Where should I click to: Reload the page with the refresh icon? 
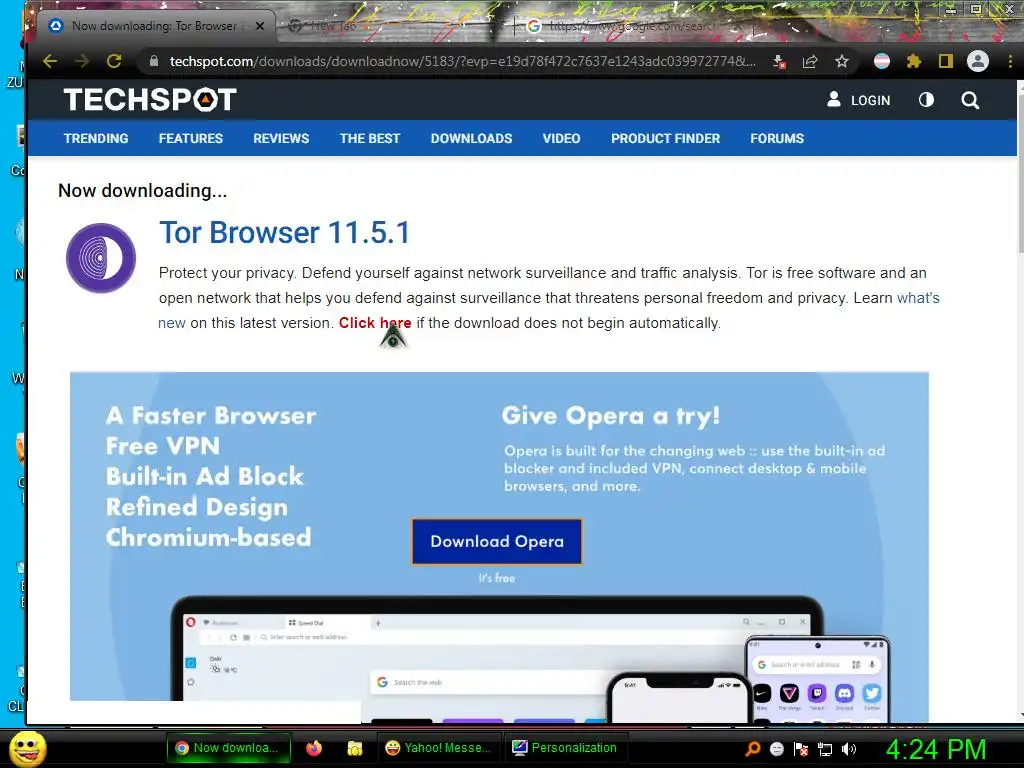pyautogui.click(x=114, y=61)
